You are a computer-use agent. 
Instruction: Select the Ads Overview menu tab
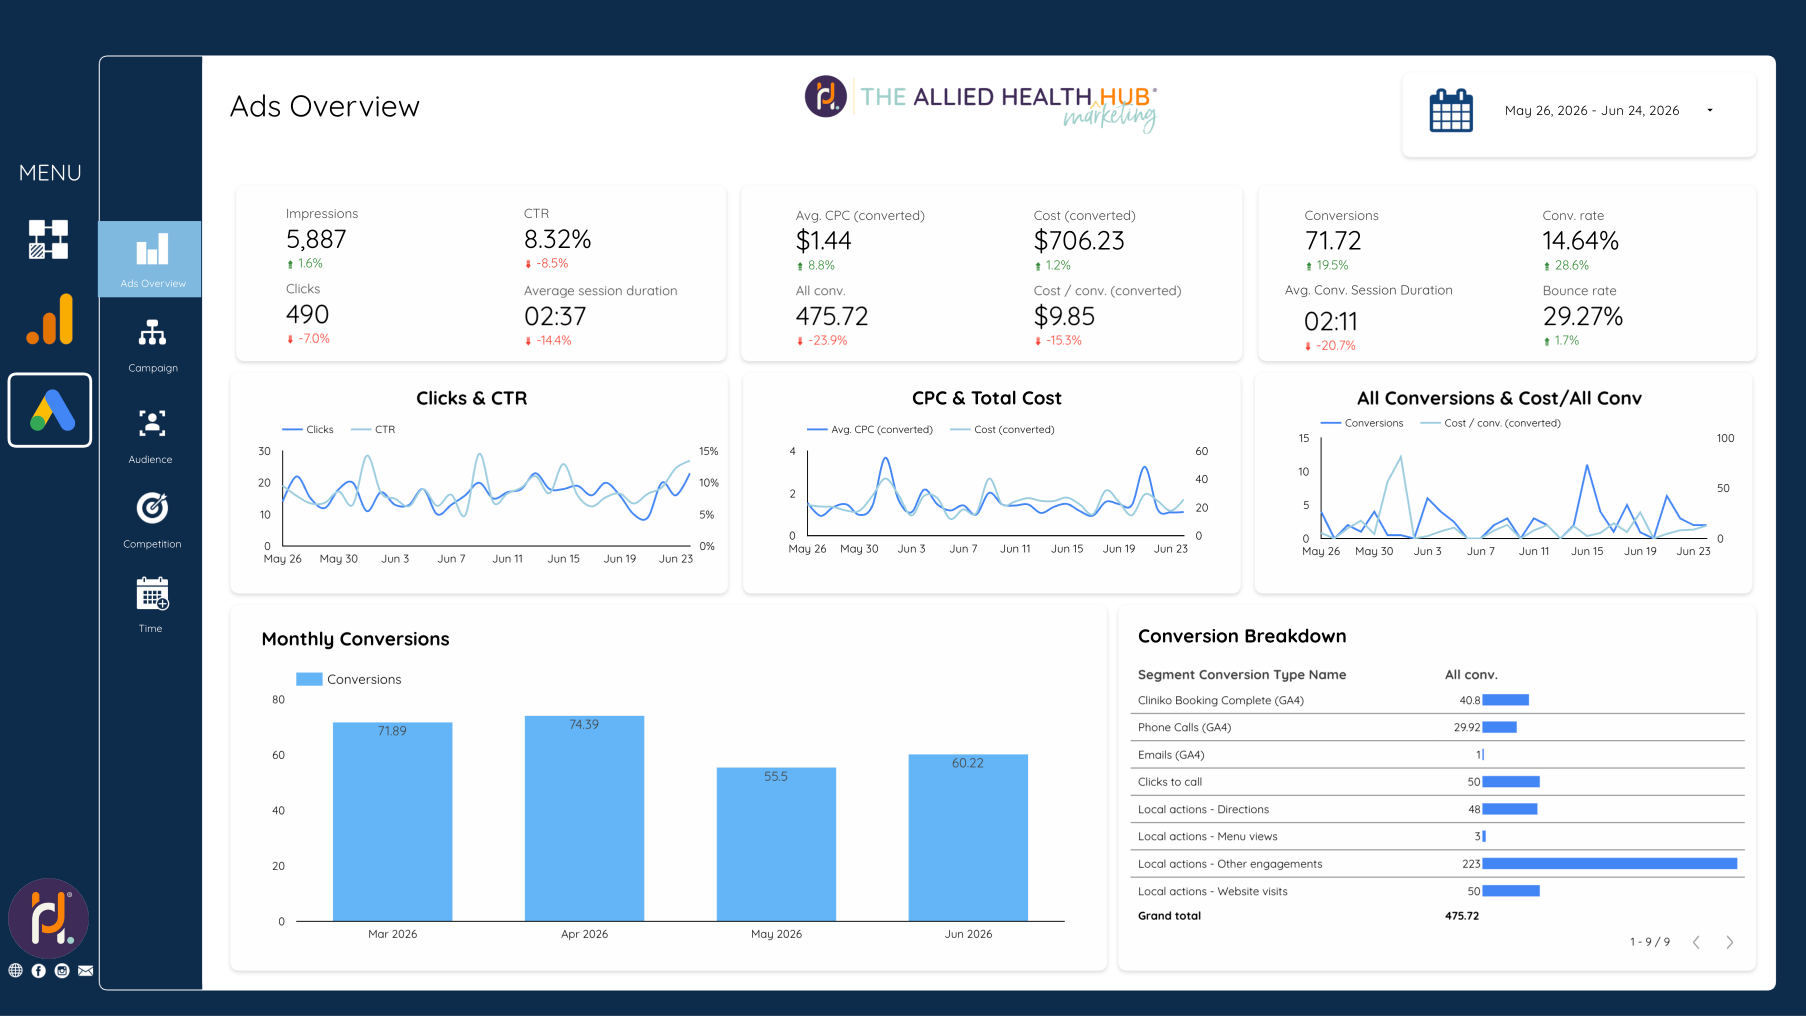(151, 259)
